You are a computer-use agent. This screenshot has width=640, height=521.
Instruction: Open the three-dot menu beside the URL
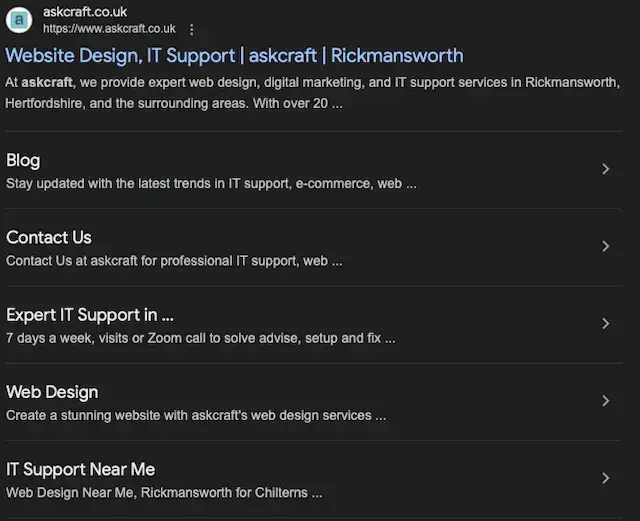click(x=191, y=29)
